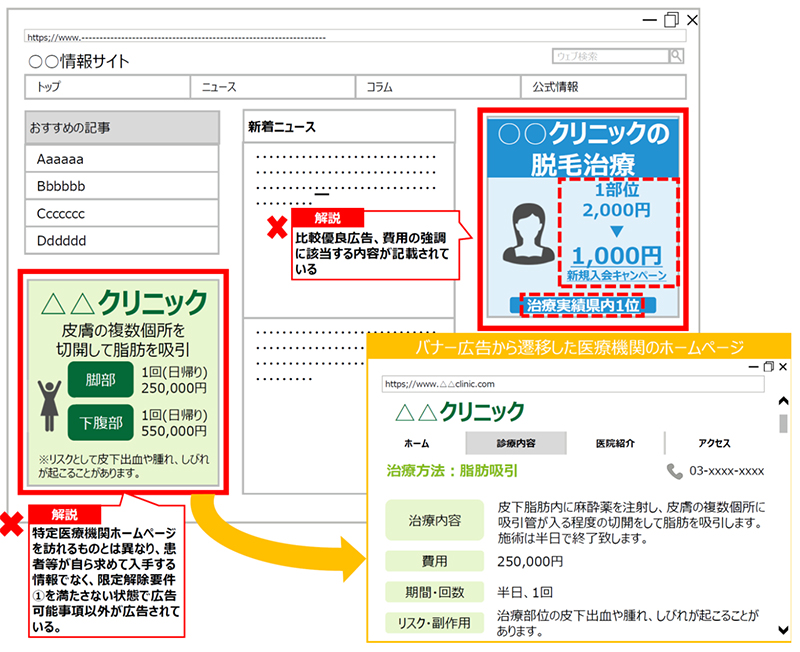This screenshot has width=800, height=652.
Task: Open the Aaaaaa recommended article
Action: point(122,159)
